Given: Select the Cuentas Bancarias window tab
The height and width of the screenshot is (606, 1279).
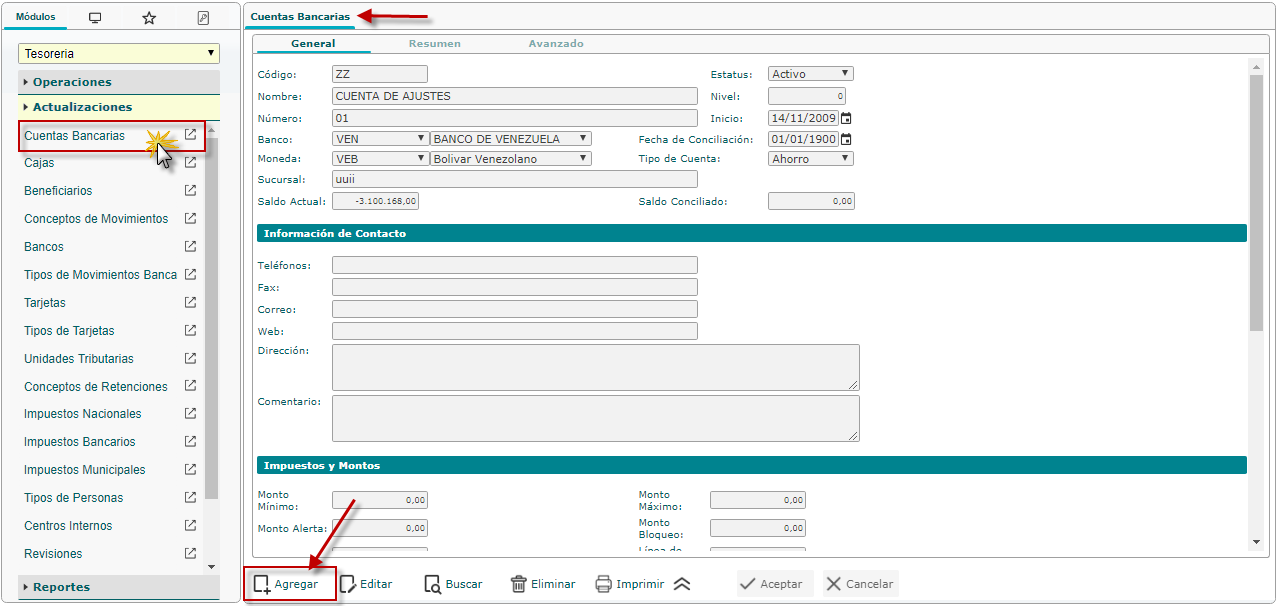Looking at the screenshot, I should pos(300,17).
